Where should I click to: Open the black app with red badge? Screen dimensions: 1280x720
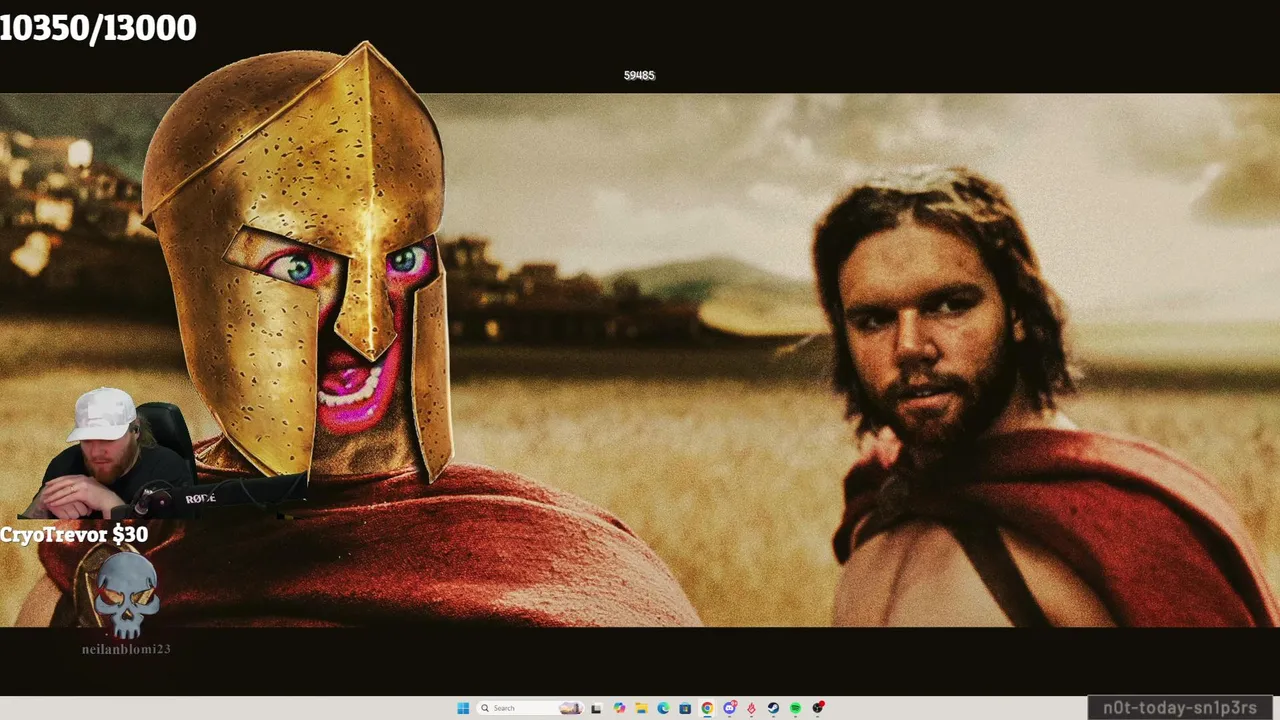(818, 708)
